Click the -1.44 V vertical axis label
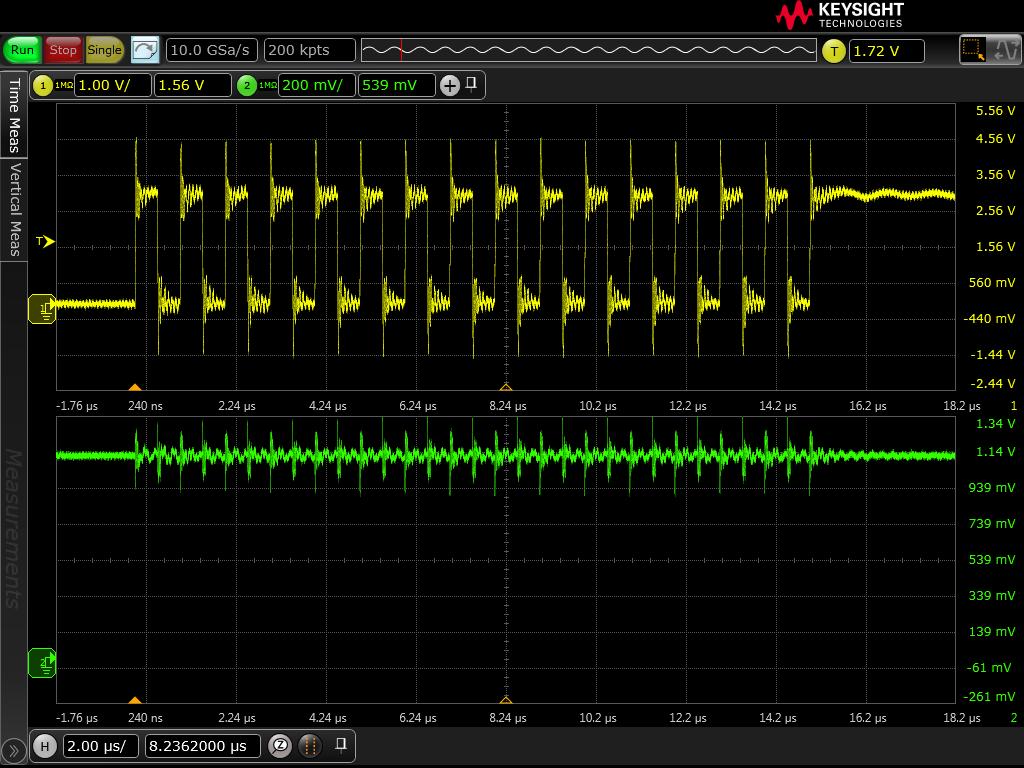Viewport: 1024px width, 768px height. pos(993,354)
